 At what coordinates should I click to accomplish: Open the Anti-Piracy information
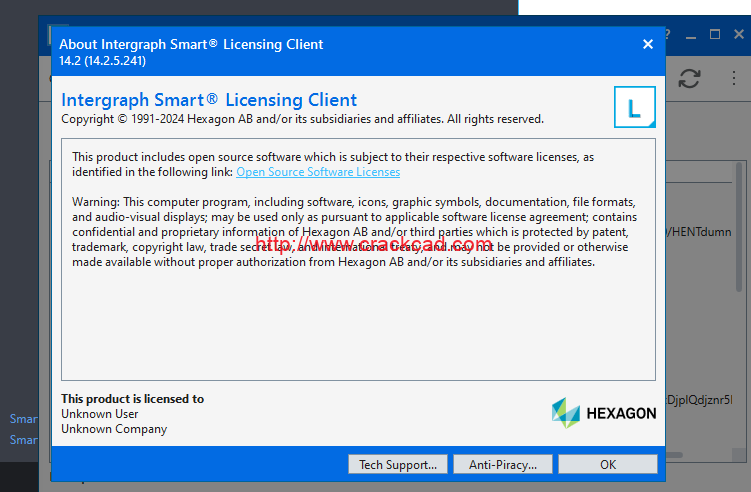pyautogui.click(x=502, y=464)
